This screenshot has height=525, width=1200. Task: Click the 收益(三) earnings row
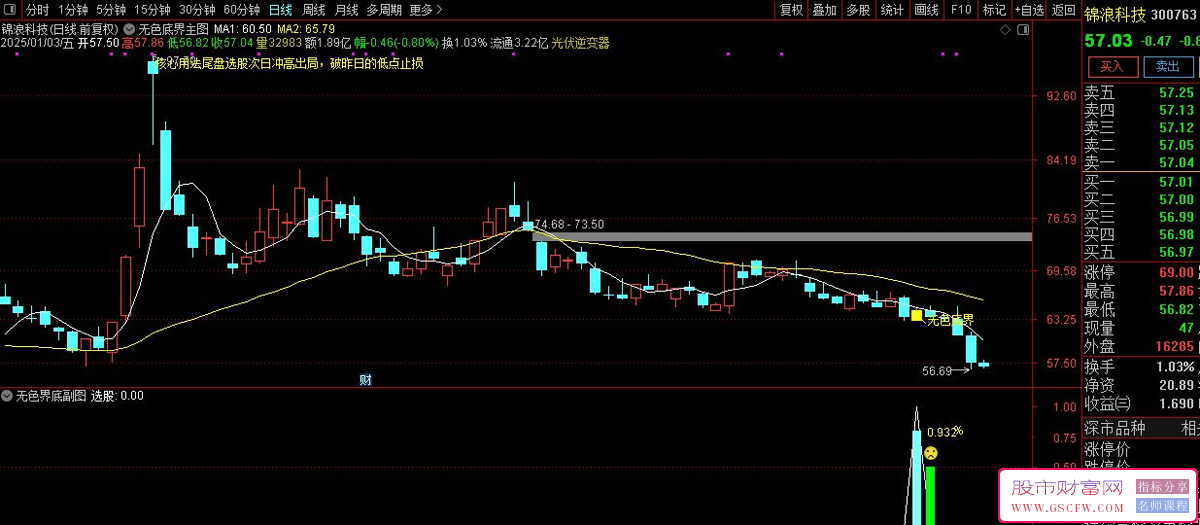(1142, 404)
